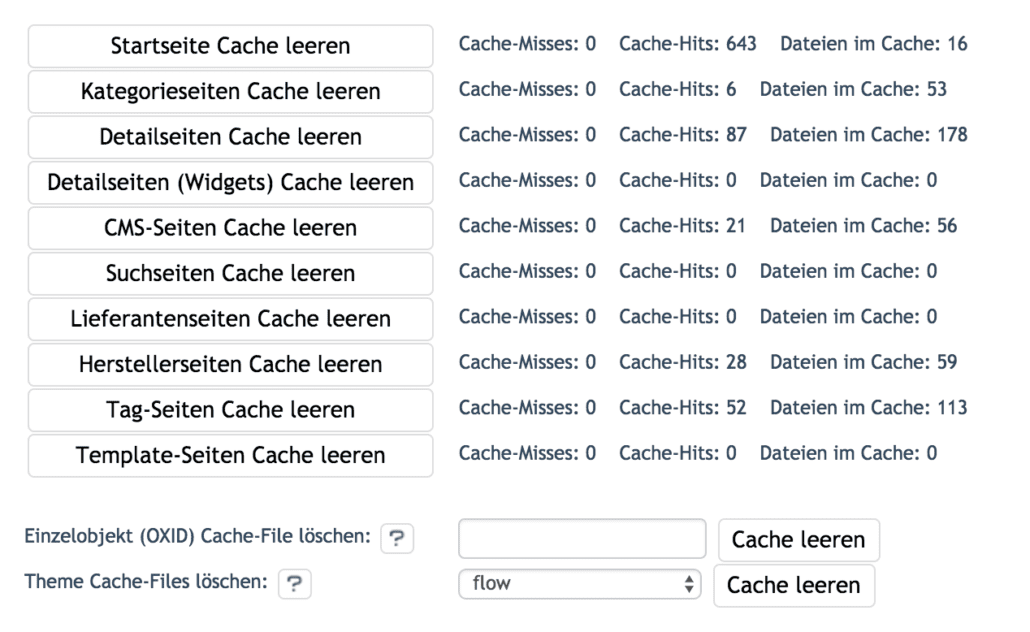Click Kategorieseiten Cache leeren button

(231, 91)
